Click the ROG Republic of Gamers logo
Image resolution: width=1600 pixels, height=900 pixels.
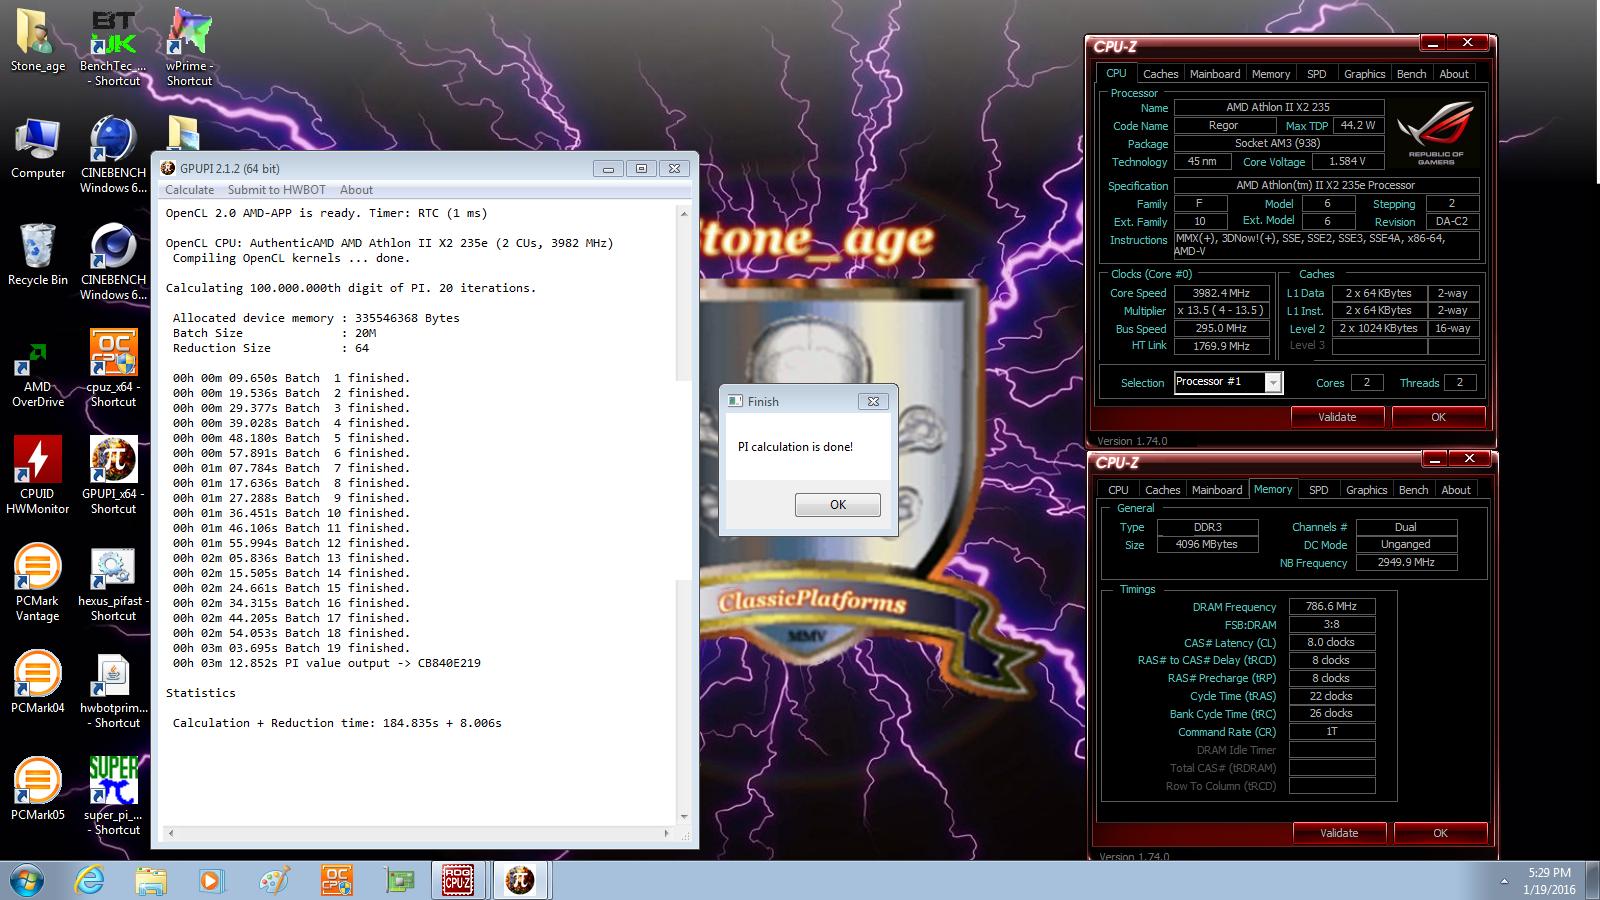pos(1435,133)
